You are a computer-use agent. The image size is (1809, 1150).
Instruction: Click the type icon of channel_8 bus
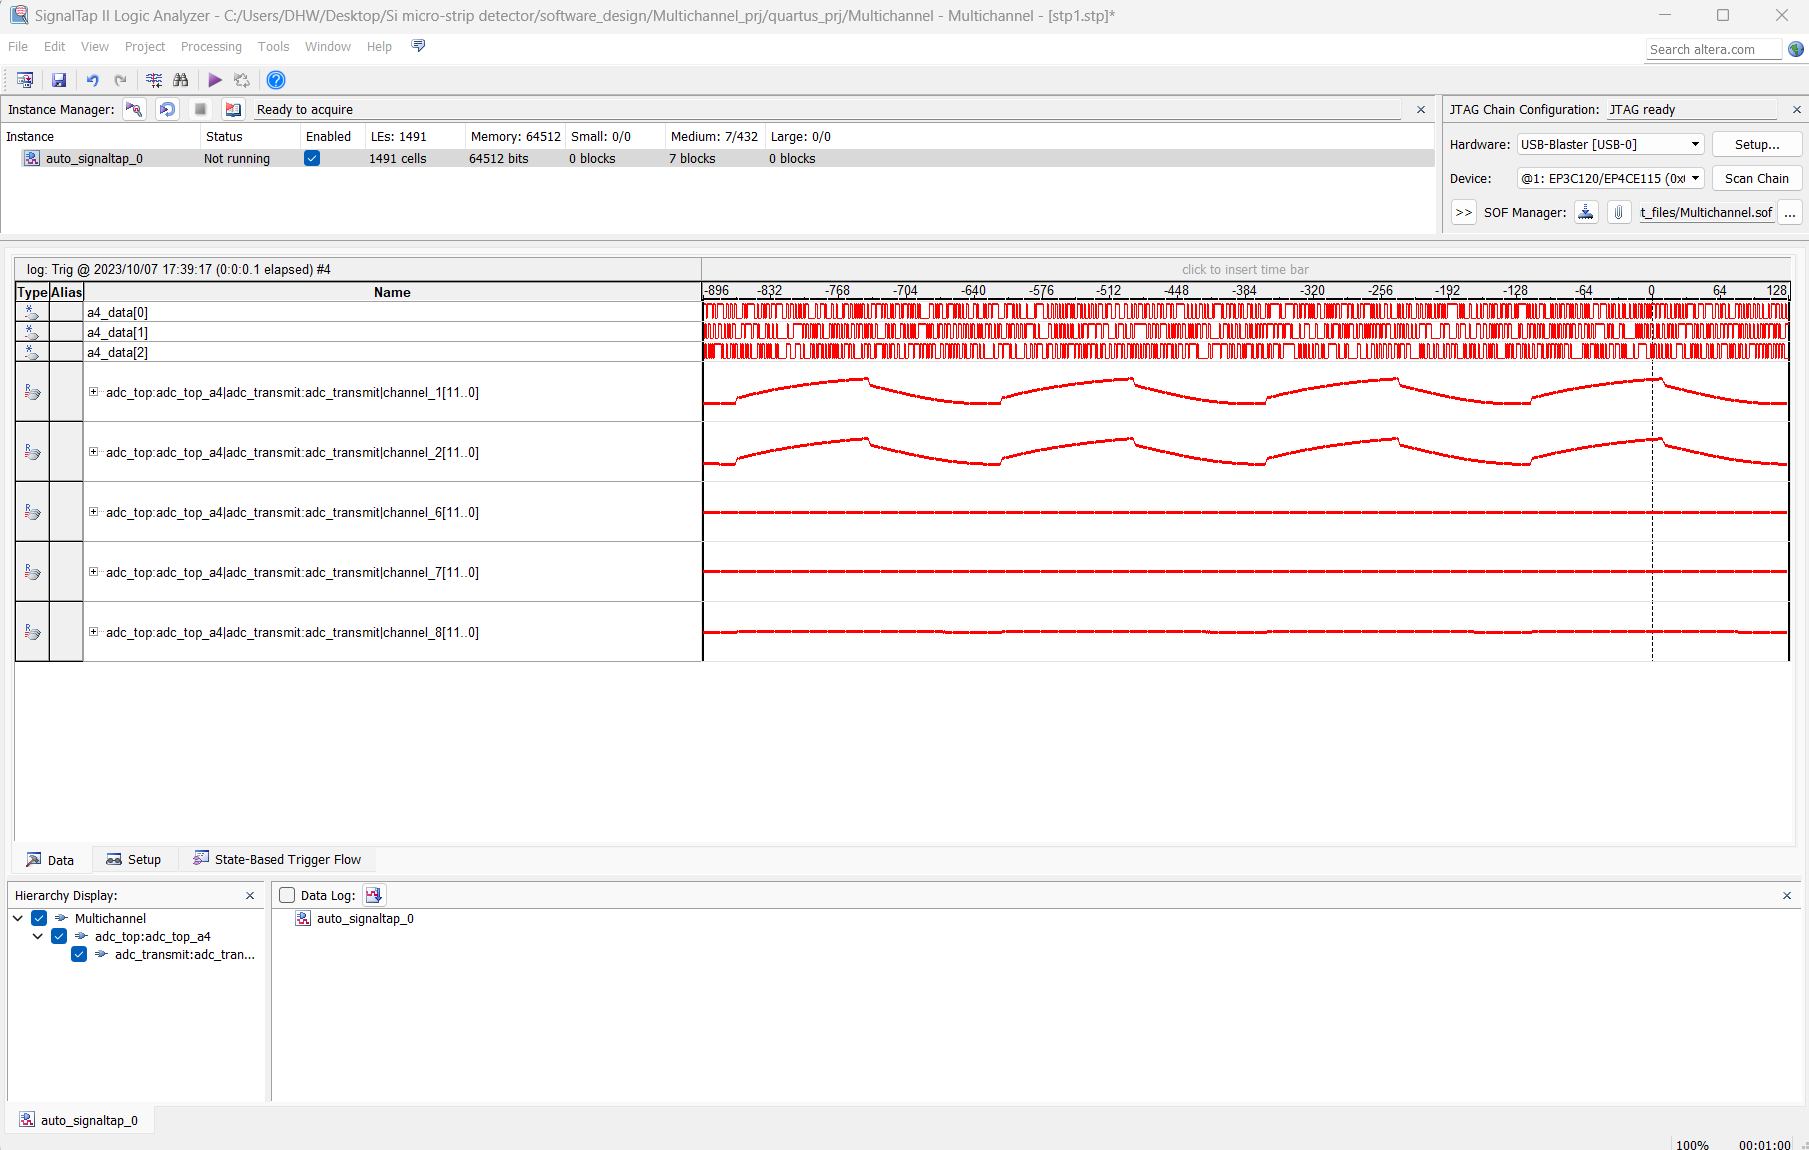pyautogui.click(x=32, y=632)
